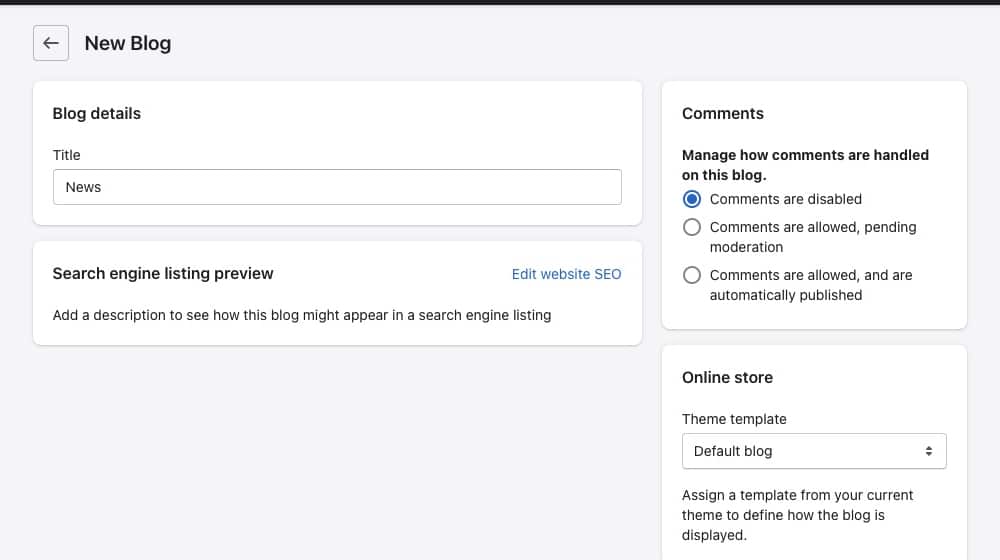Enable comments that are automatically published radio circle
This screenshot has width=1000, height=560.
tap(692, 275)
